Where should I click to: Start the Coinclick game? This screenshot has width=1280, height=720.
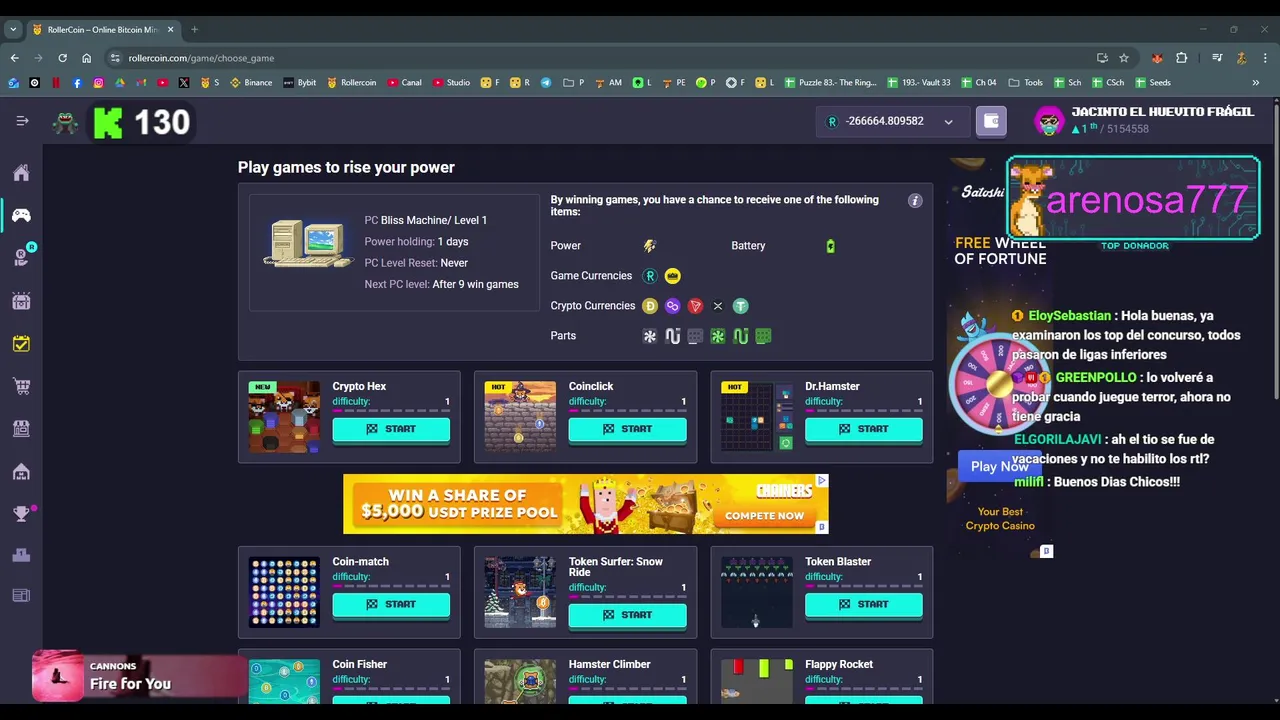[627, 429]
